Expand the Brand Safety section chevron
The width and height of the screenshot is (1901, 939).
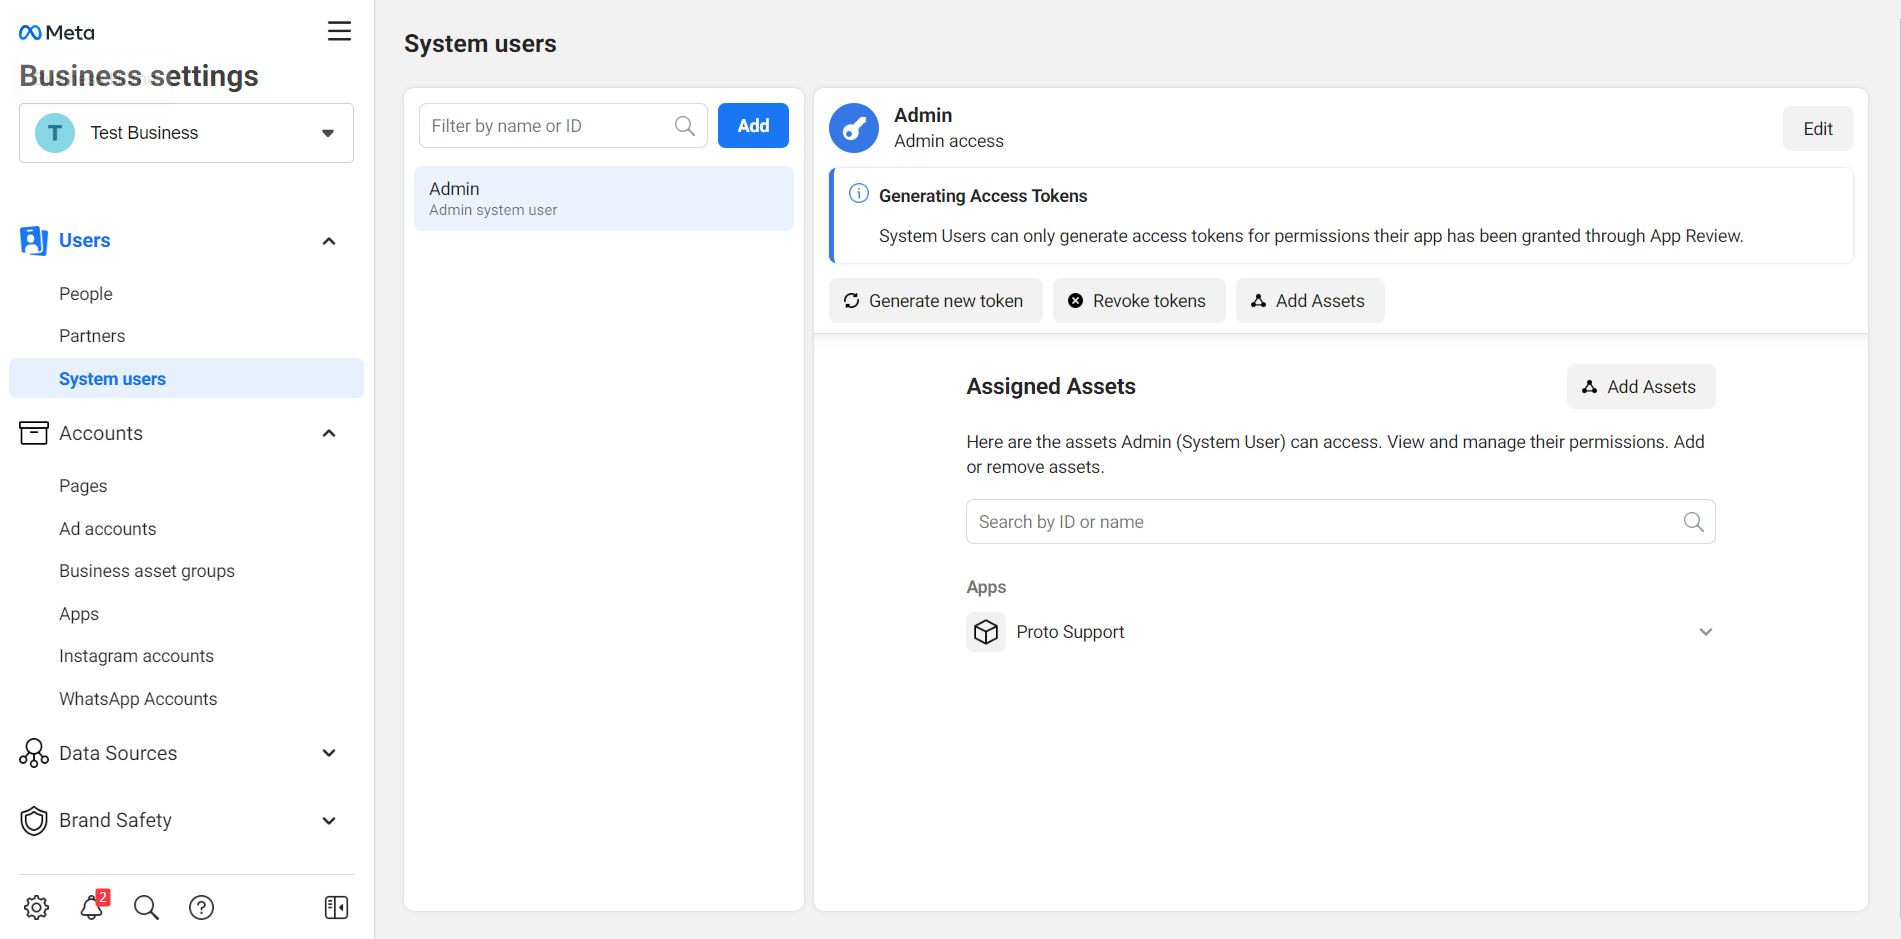(x=329, y=821)
